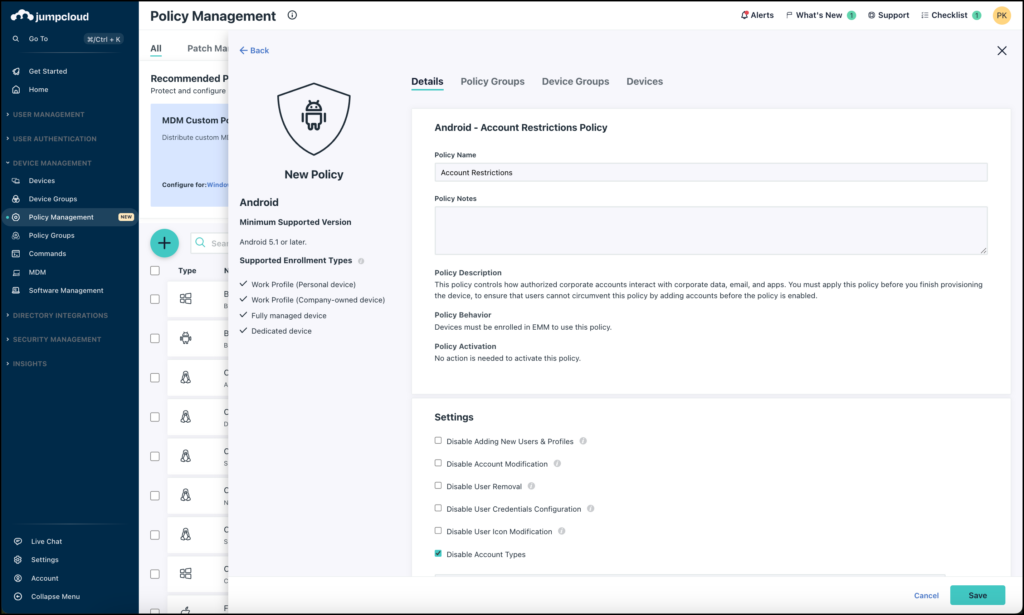The image size is (1024, 615).
Task: Expand the User Management section
Action: tap(46, 114)
